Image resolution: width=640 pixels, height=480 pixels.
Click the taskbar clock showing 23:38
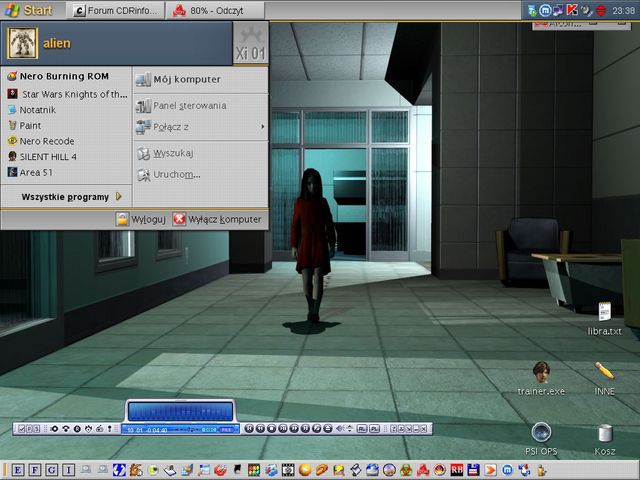tap(623, 11)
